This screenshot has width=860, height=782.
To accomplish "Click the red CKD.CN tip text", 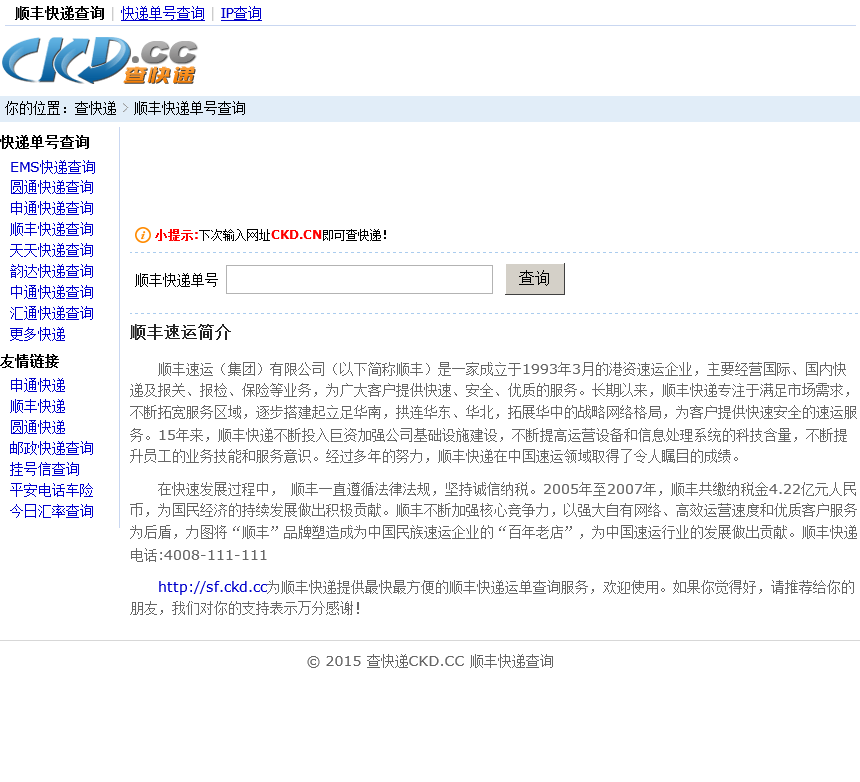I will coord(296,235).
